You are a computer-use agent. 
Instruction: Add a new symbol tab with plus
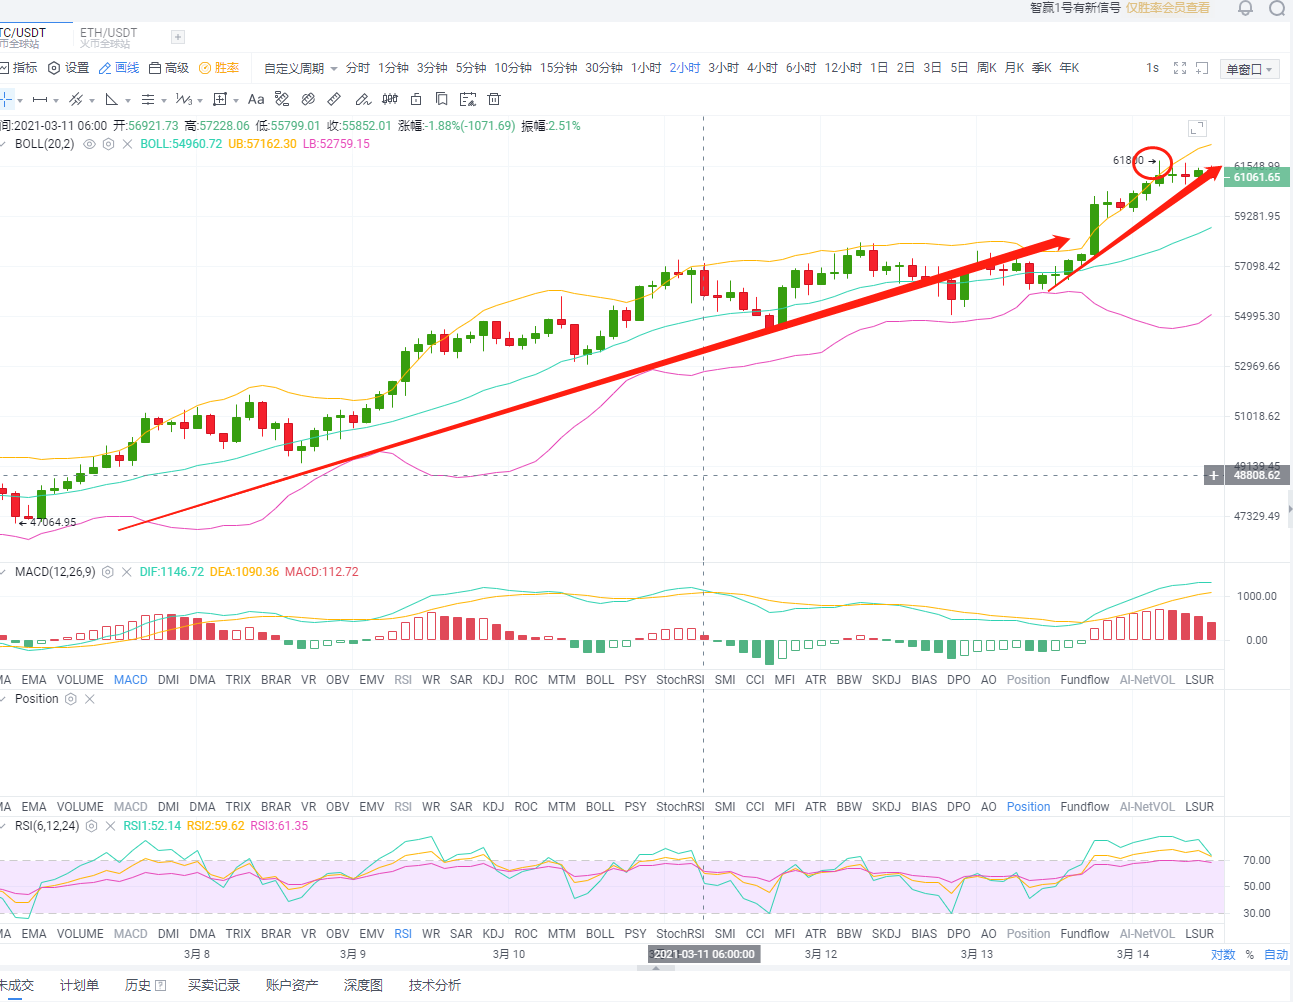click(x=178, y=37)
